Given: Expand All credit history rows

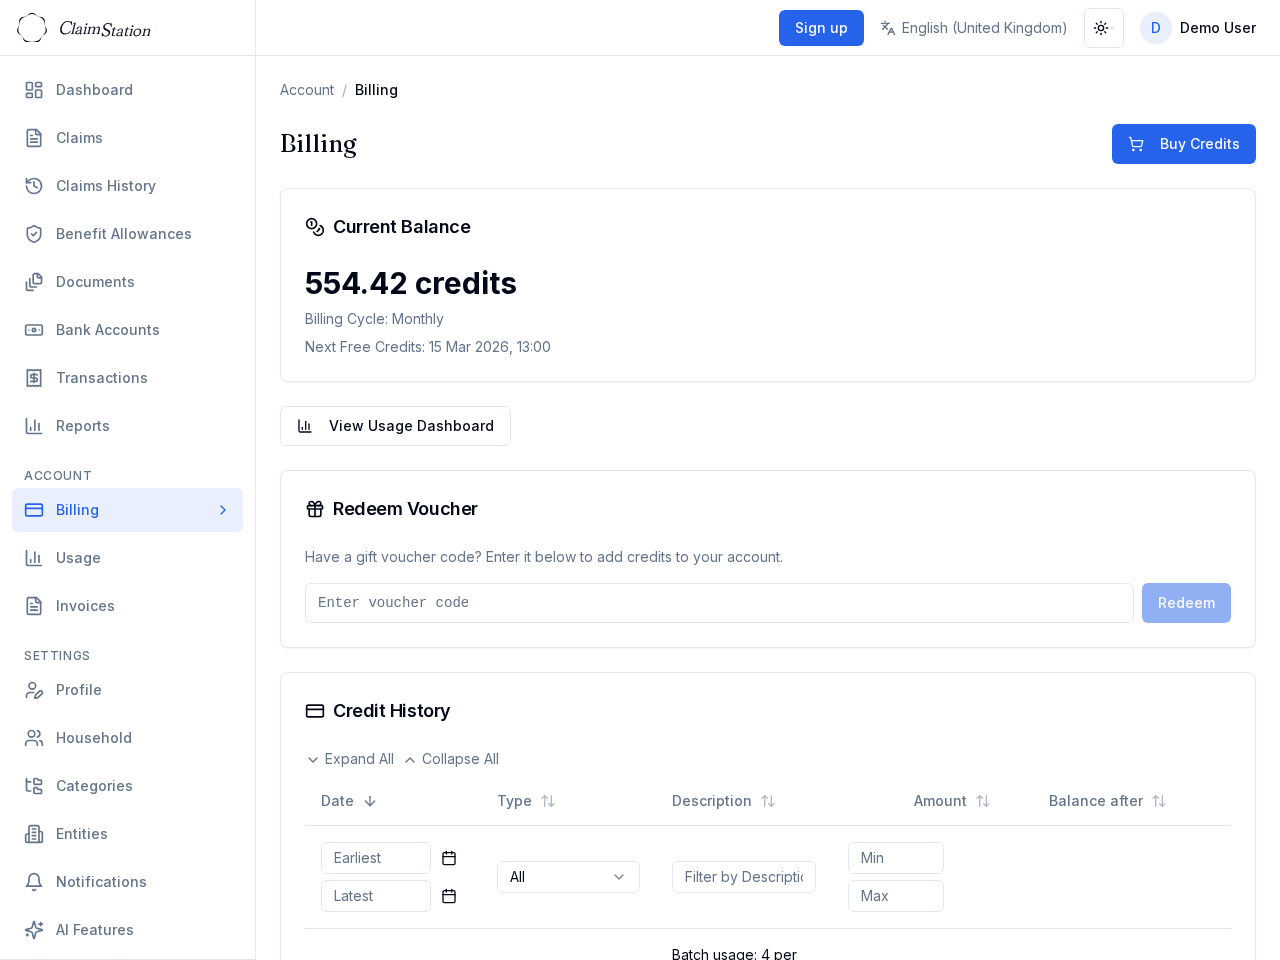Looking at the screenshot, I should point(350,759).
